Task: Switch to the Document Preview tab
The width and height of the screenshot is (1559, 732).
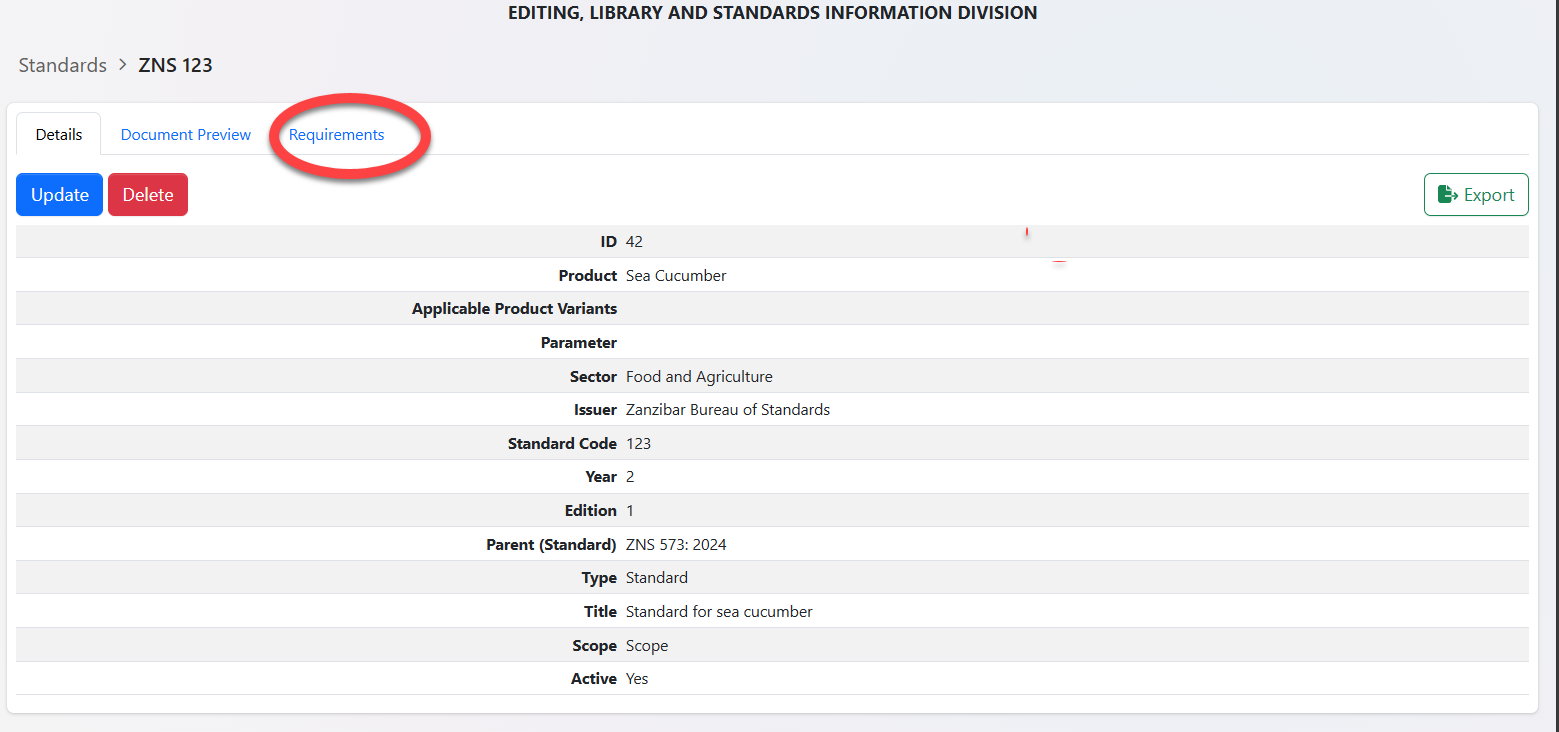Action: tap(186, 135)
